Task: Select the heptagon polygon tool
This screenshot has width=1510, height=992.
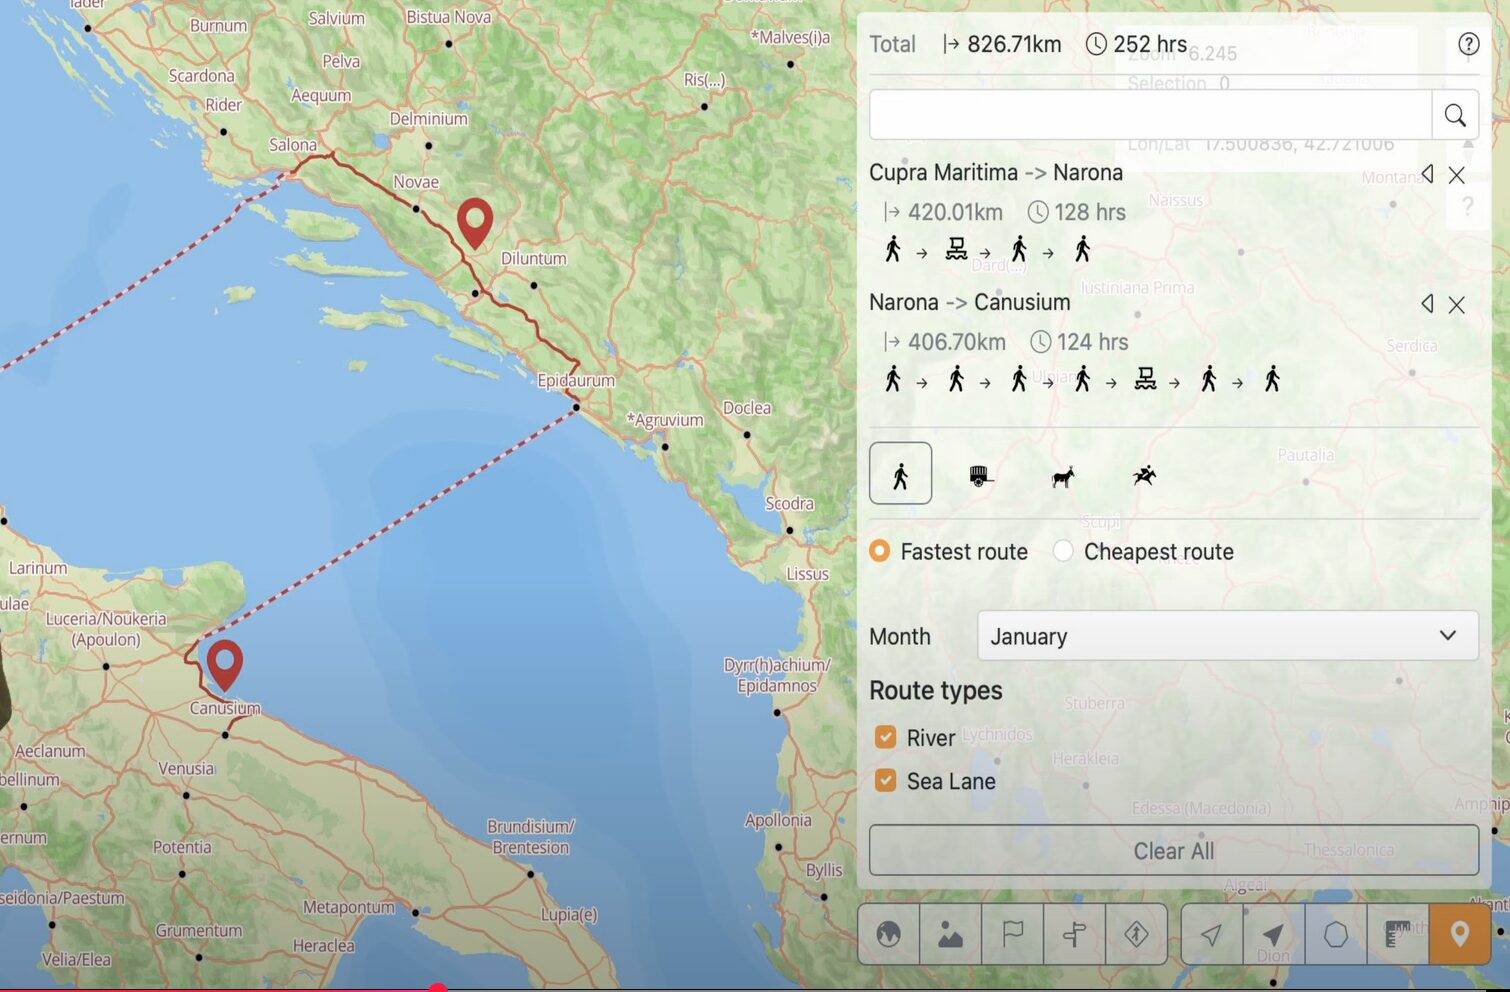Action: (x=1335, y=935)
